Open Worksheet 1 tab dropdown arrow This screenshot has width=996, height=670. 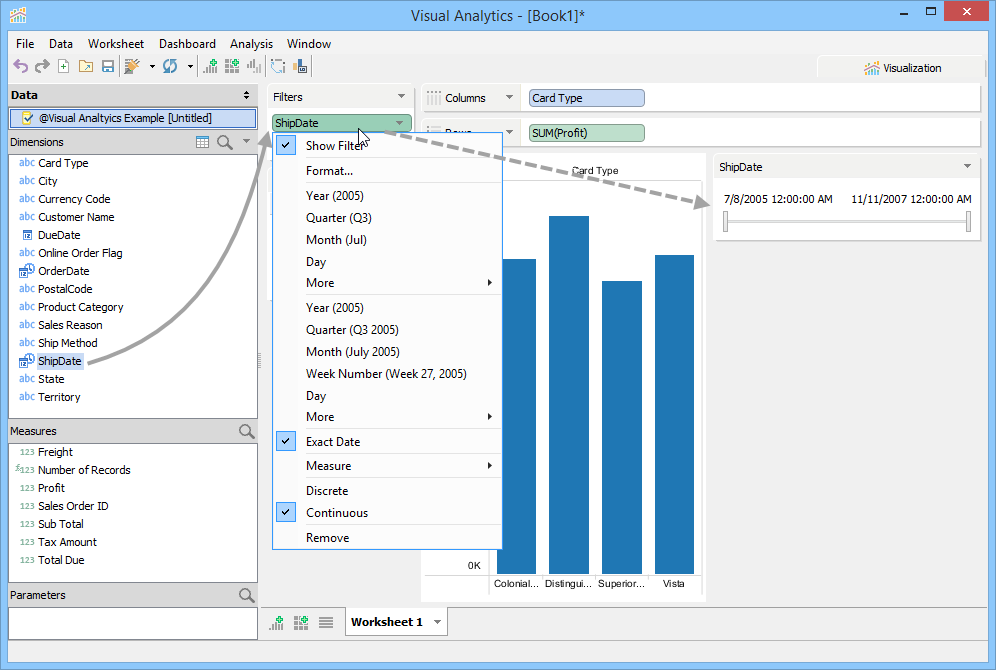pos(438,622)
